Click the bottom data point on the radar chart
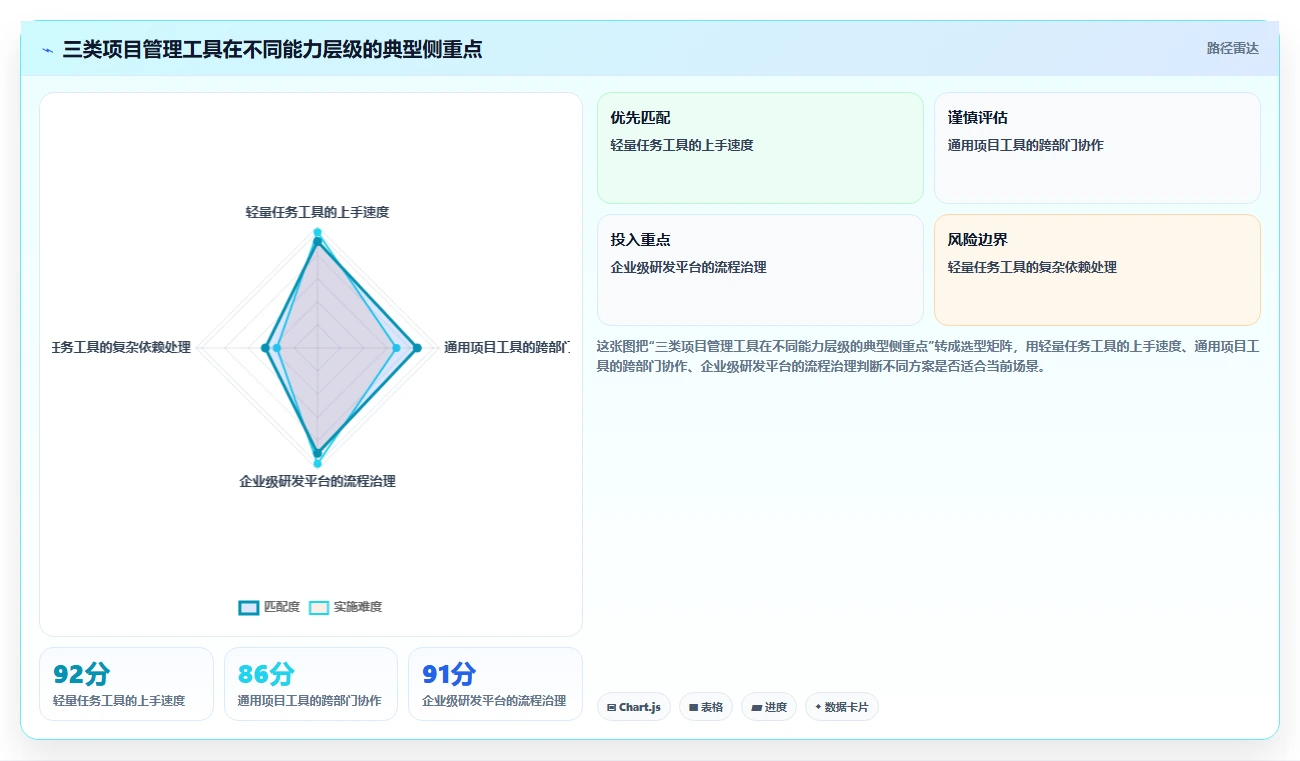The image size is (1300, 761). tap(317, 463)
